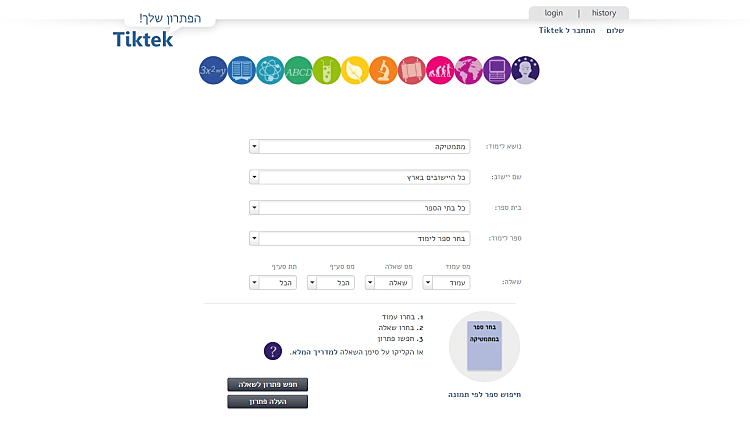Click step text 3. חפשו פתרון

400,339
